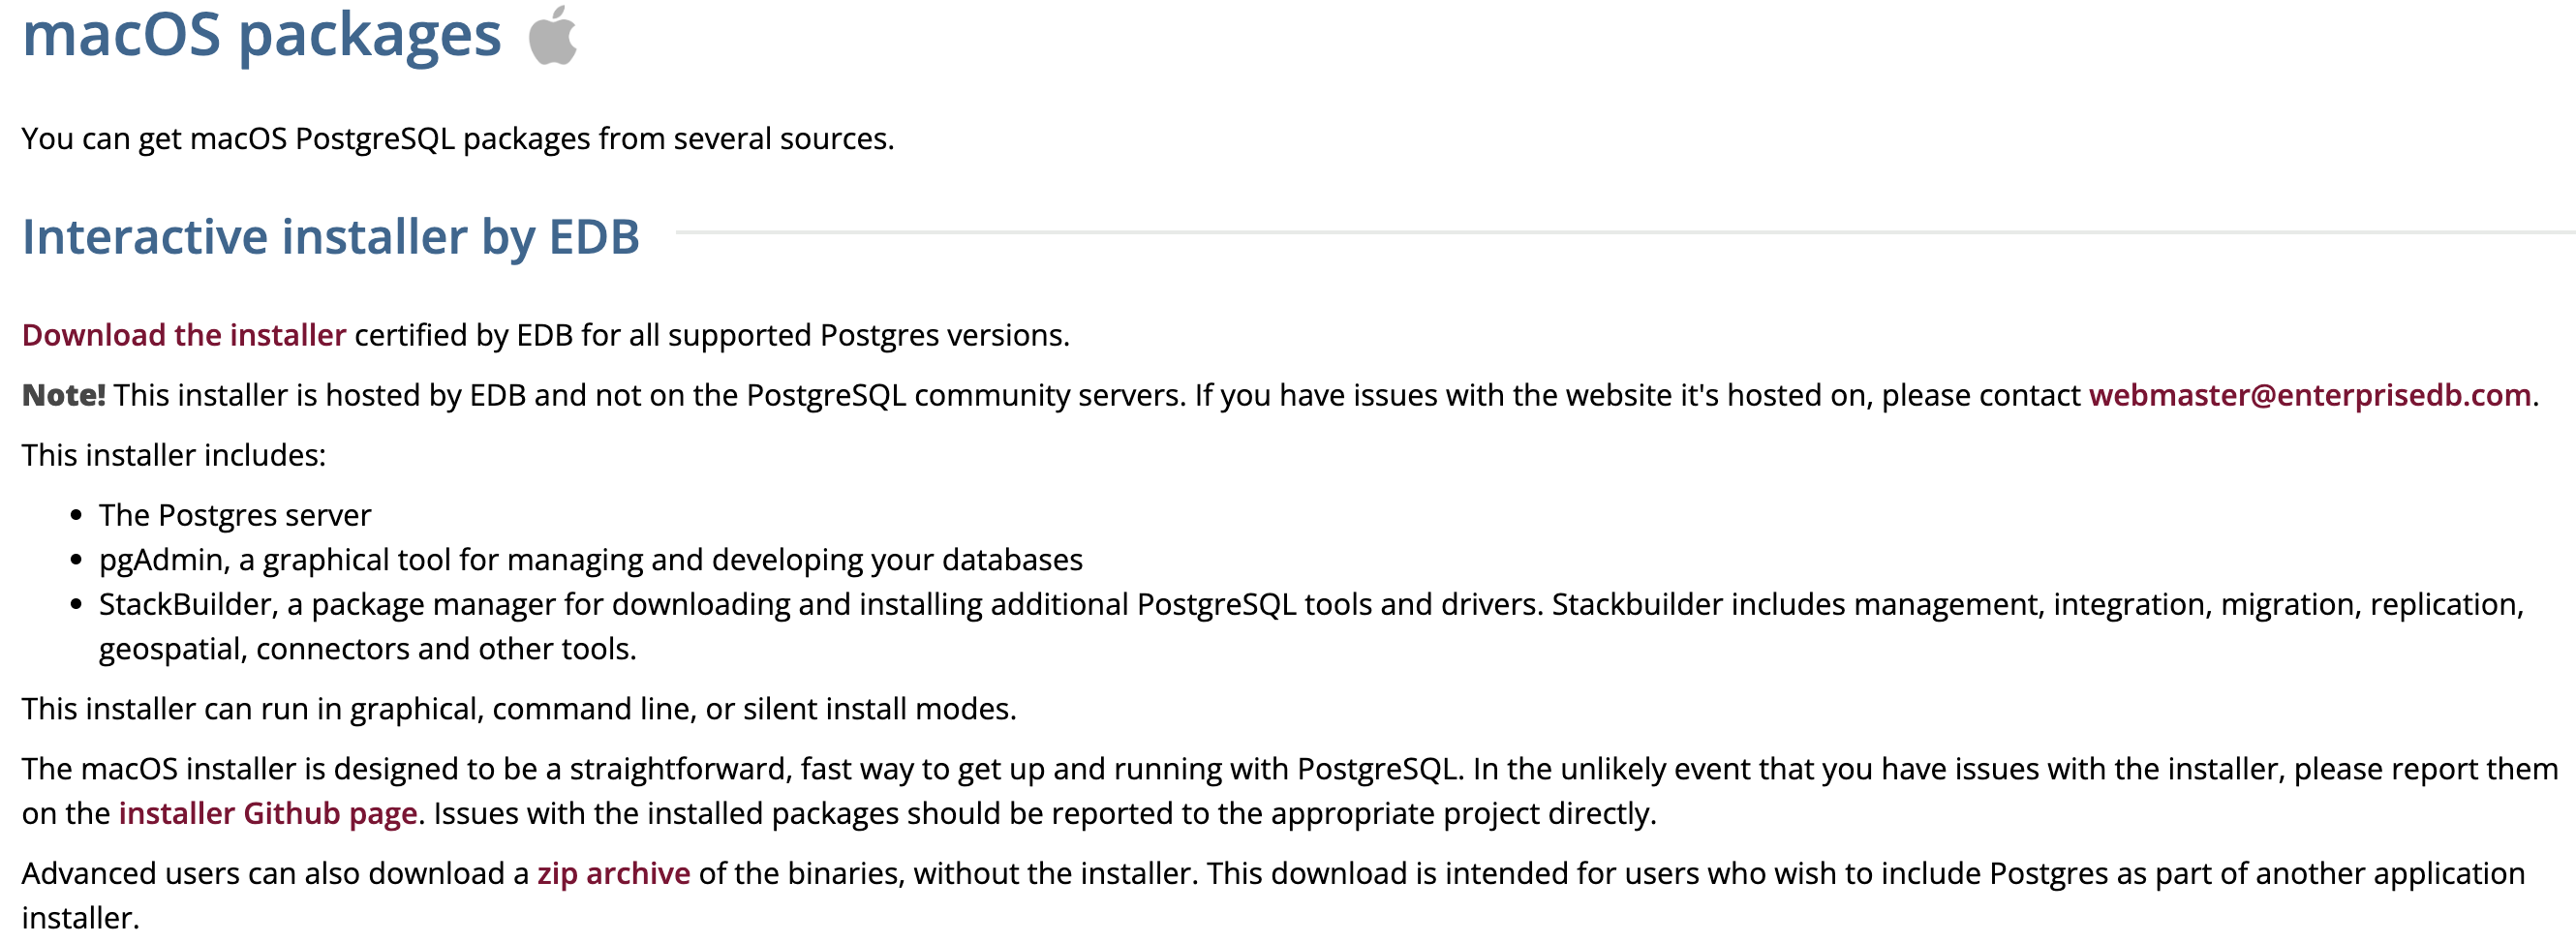Screen dimensions: 2576x943
Task: Click the StackBuilder package manager list item
Action: coord(1311,626)
